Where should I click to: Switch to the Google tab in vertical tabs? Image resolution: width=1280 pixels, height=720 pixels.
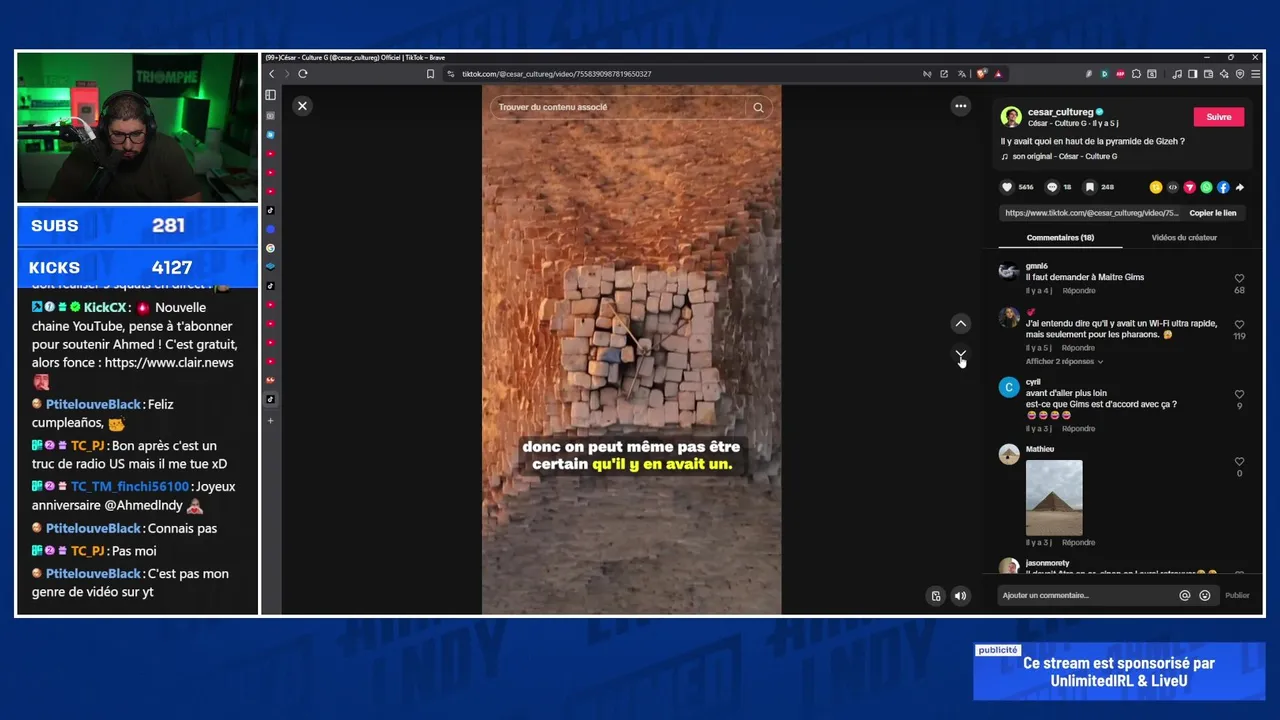(x=270, y=248)
